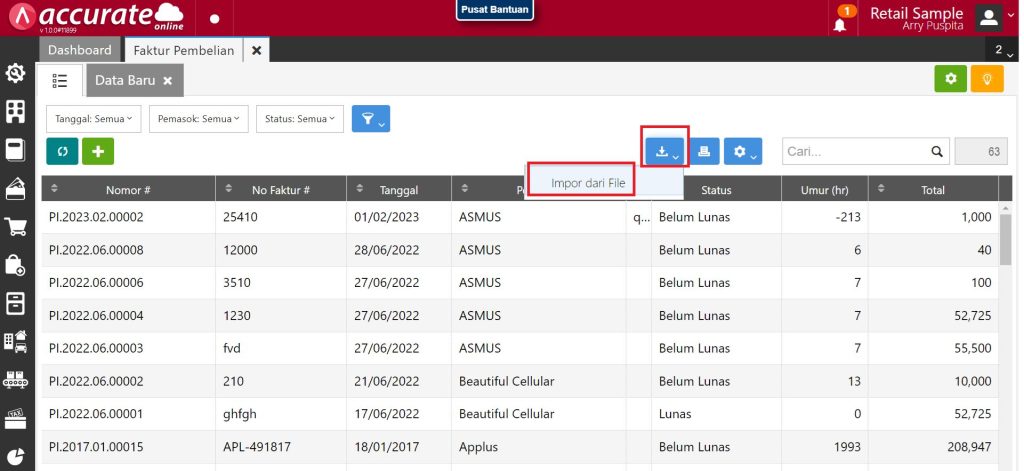Click the magnifier search icon
This screenshot has height=471, width=1024.
(937, 152)
